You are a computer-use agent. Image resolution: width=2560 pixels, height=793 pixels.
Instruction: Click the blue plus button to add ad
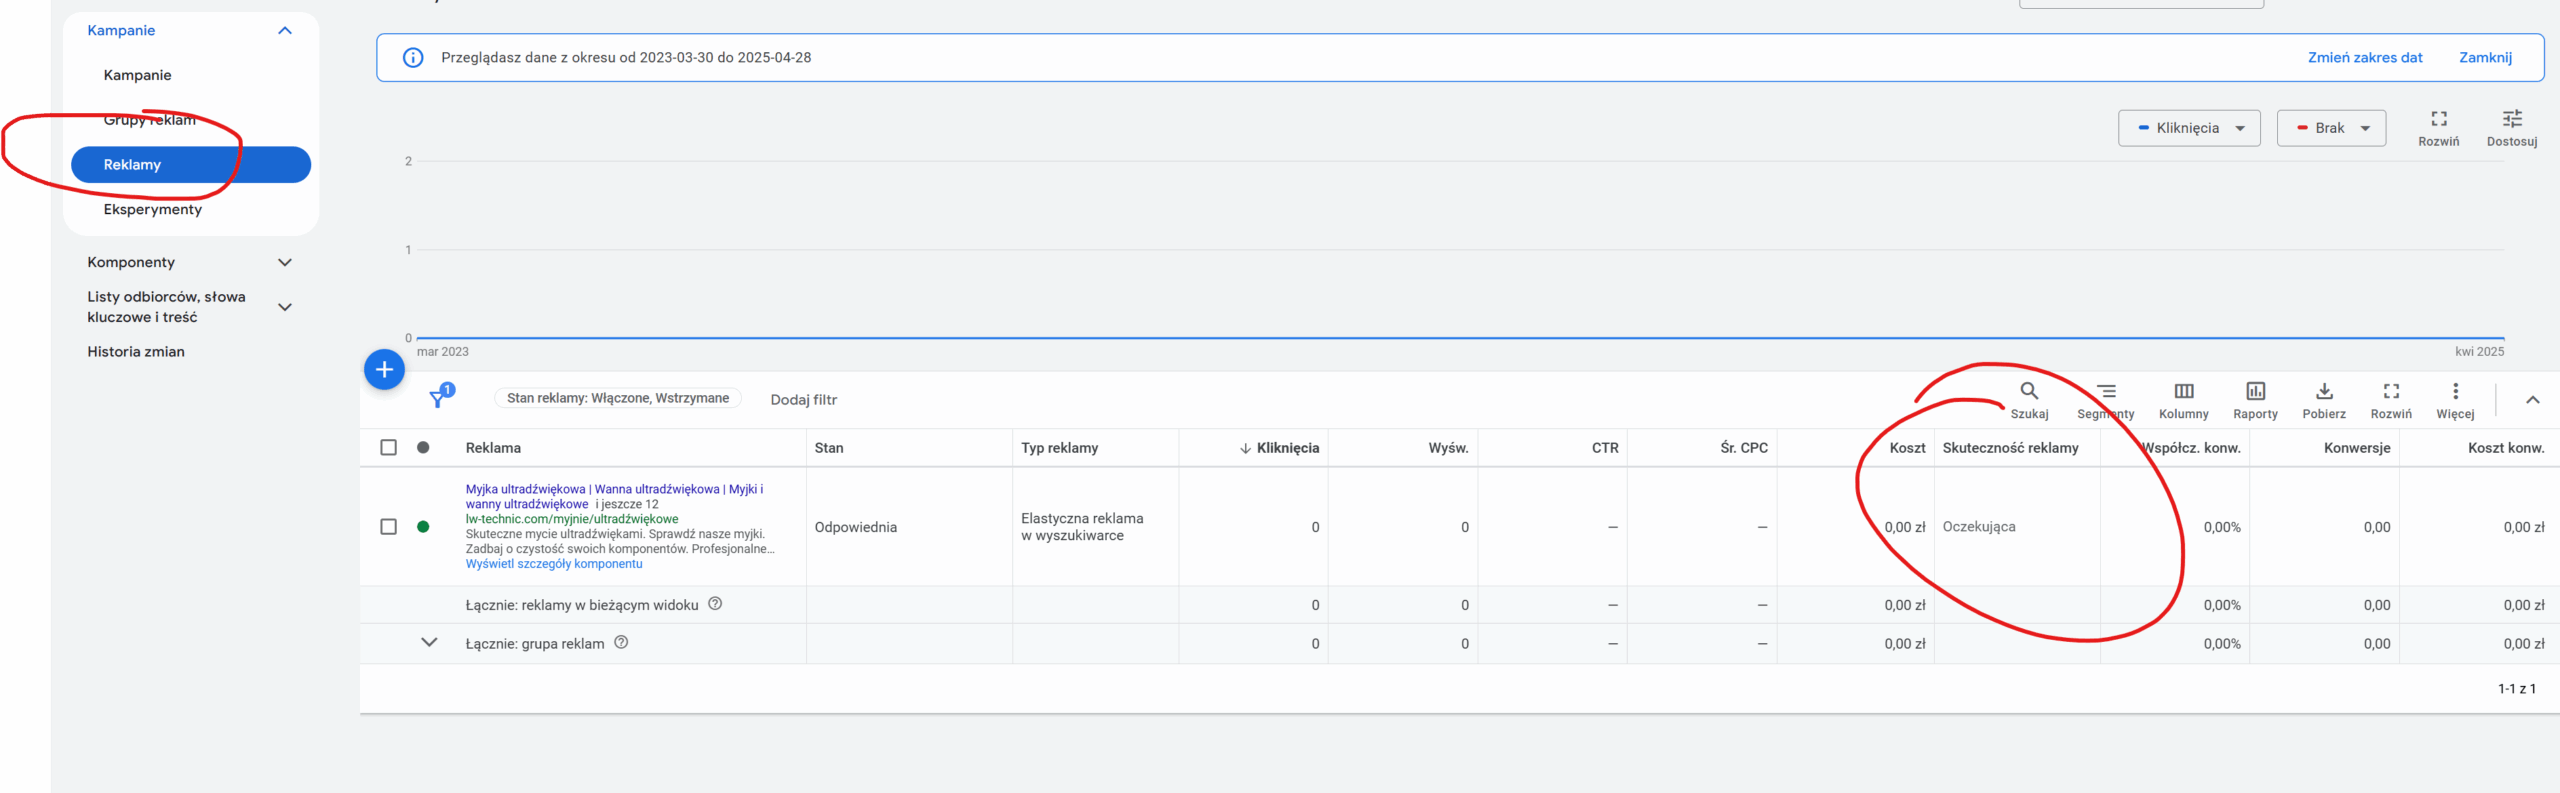tap(384, 370)
